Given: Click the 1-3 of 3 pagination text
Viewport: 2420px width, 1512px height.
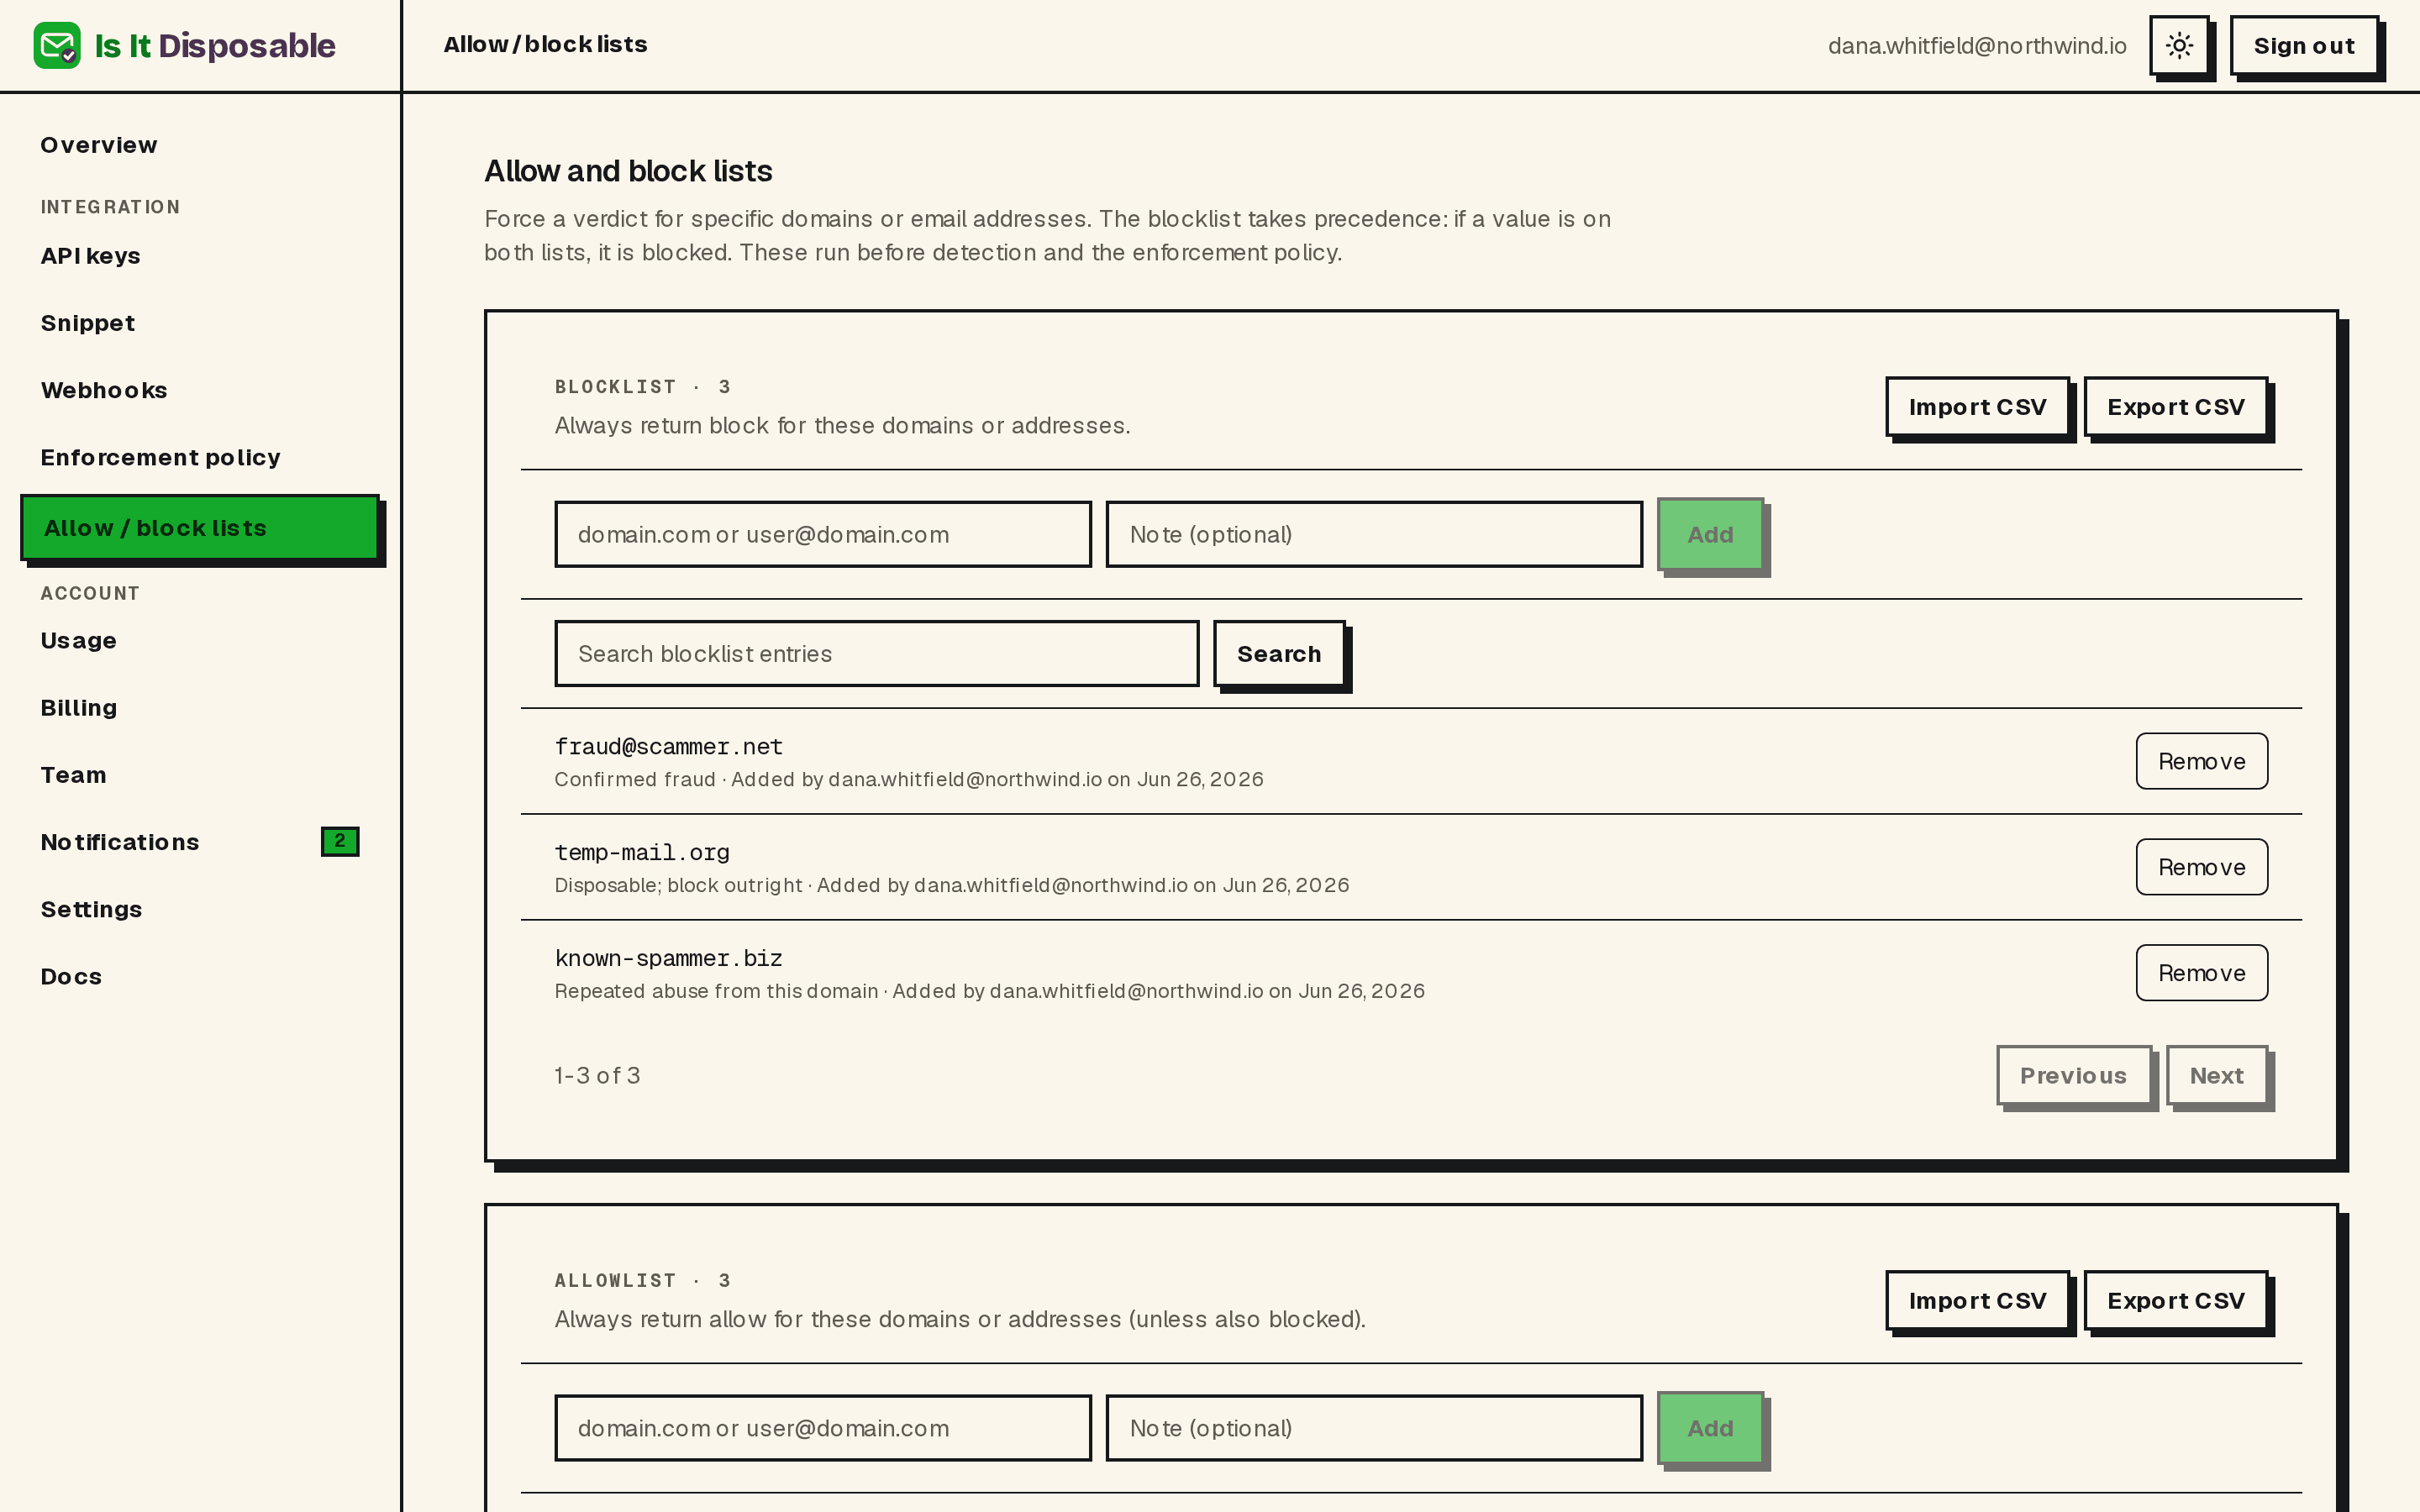Looking at the screenshot, I should pos(598,1076).
